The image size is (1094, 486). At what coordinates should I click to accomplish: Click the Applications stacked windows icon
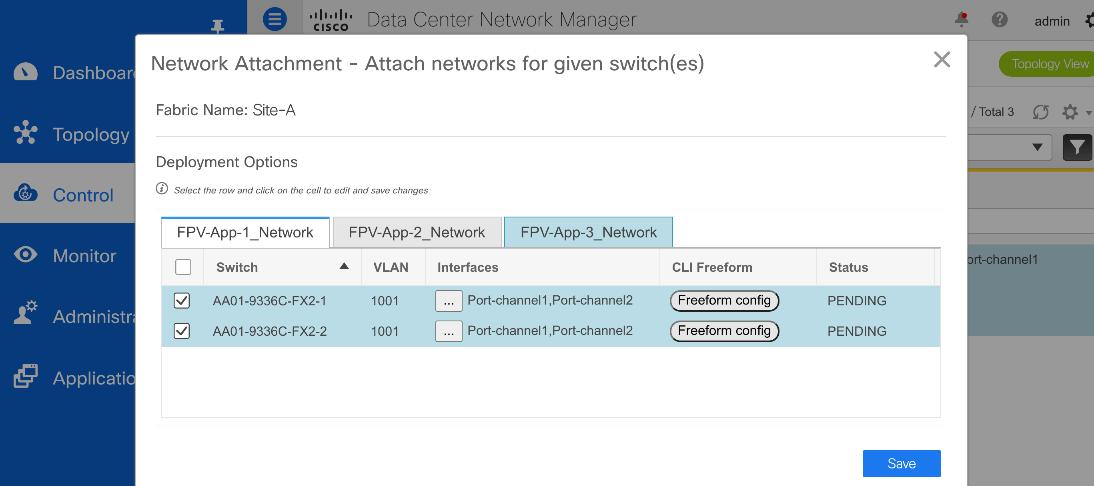tap(26, 376)
